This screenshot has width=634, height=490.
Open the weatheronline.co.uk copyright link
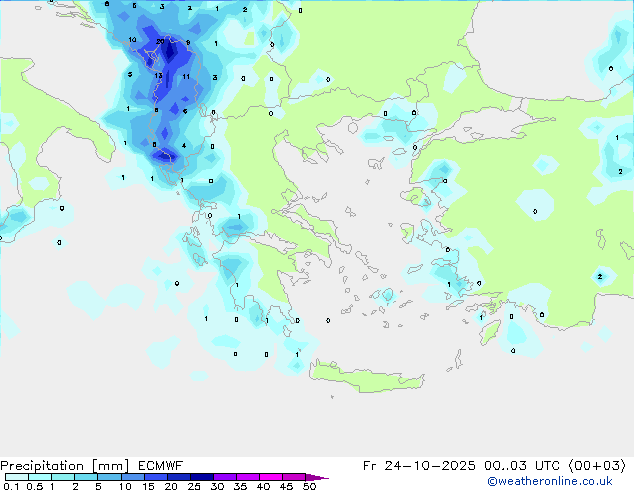pyautogui.click(x=550, y=481)
